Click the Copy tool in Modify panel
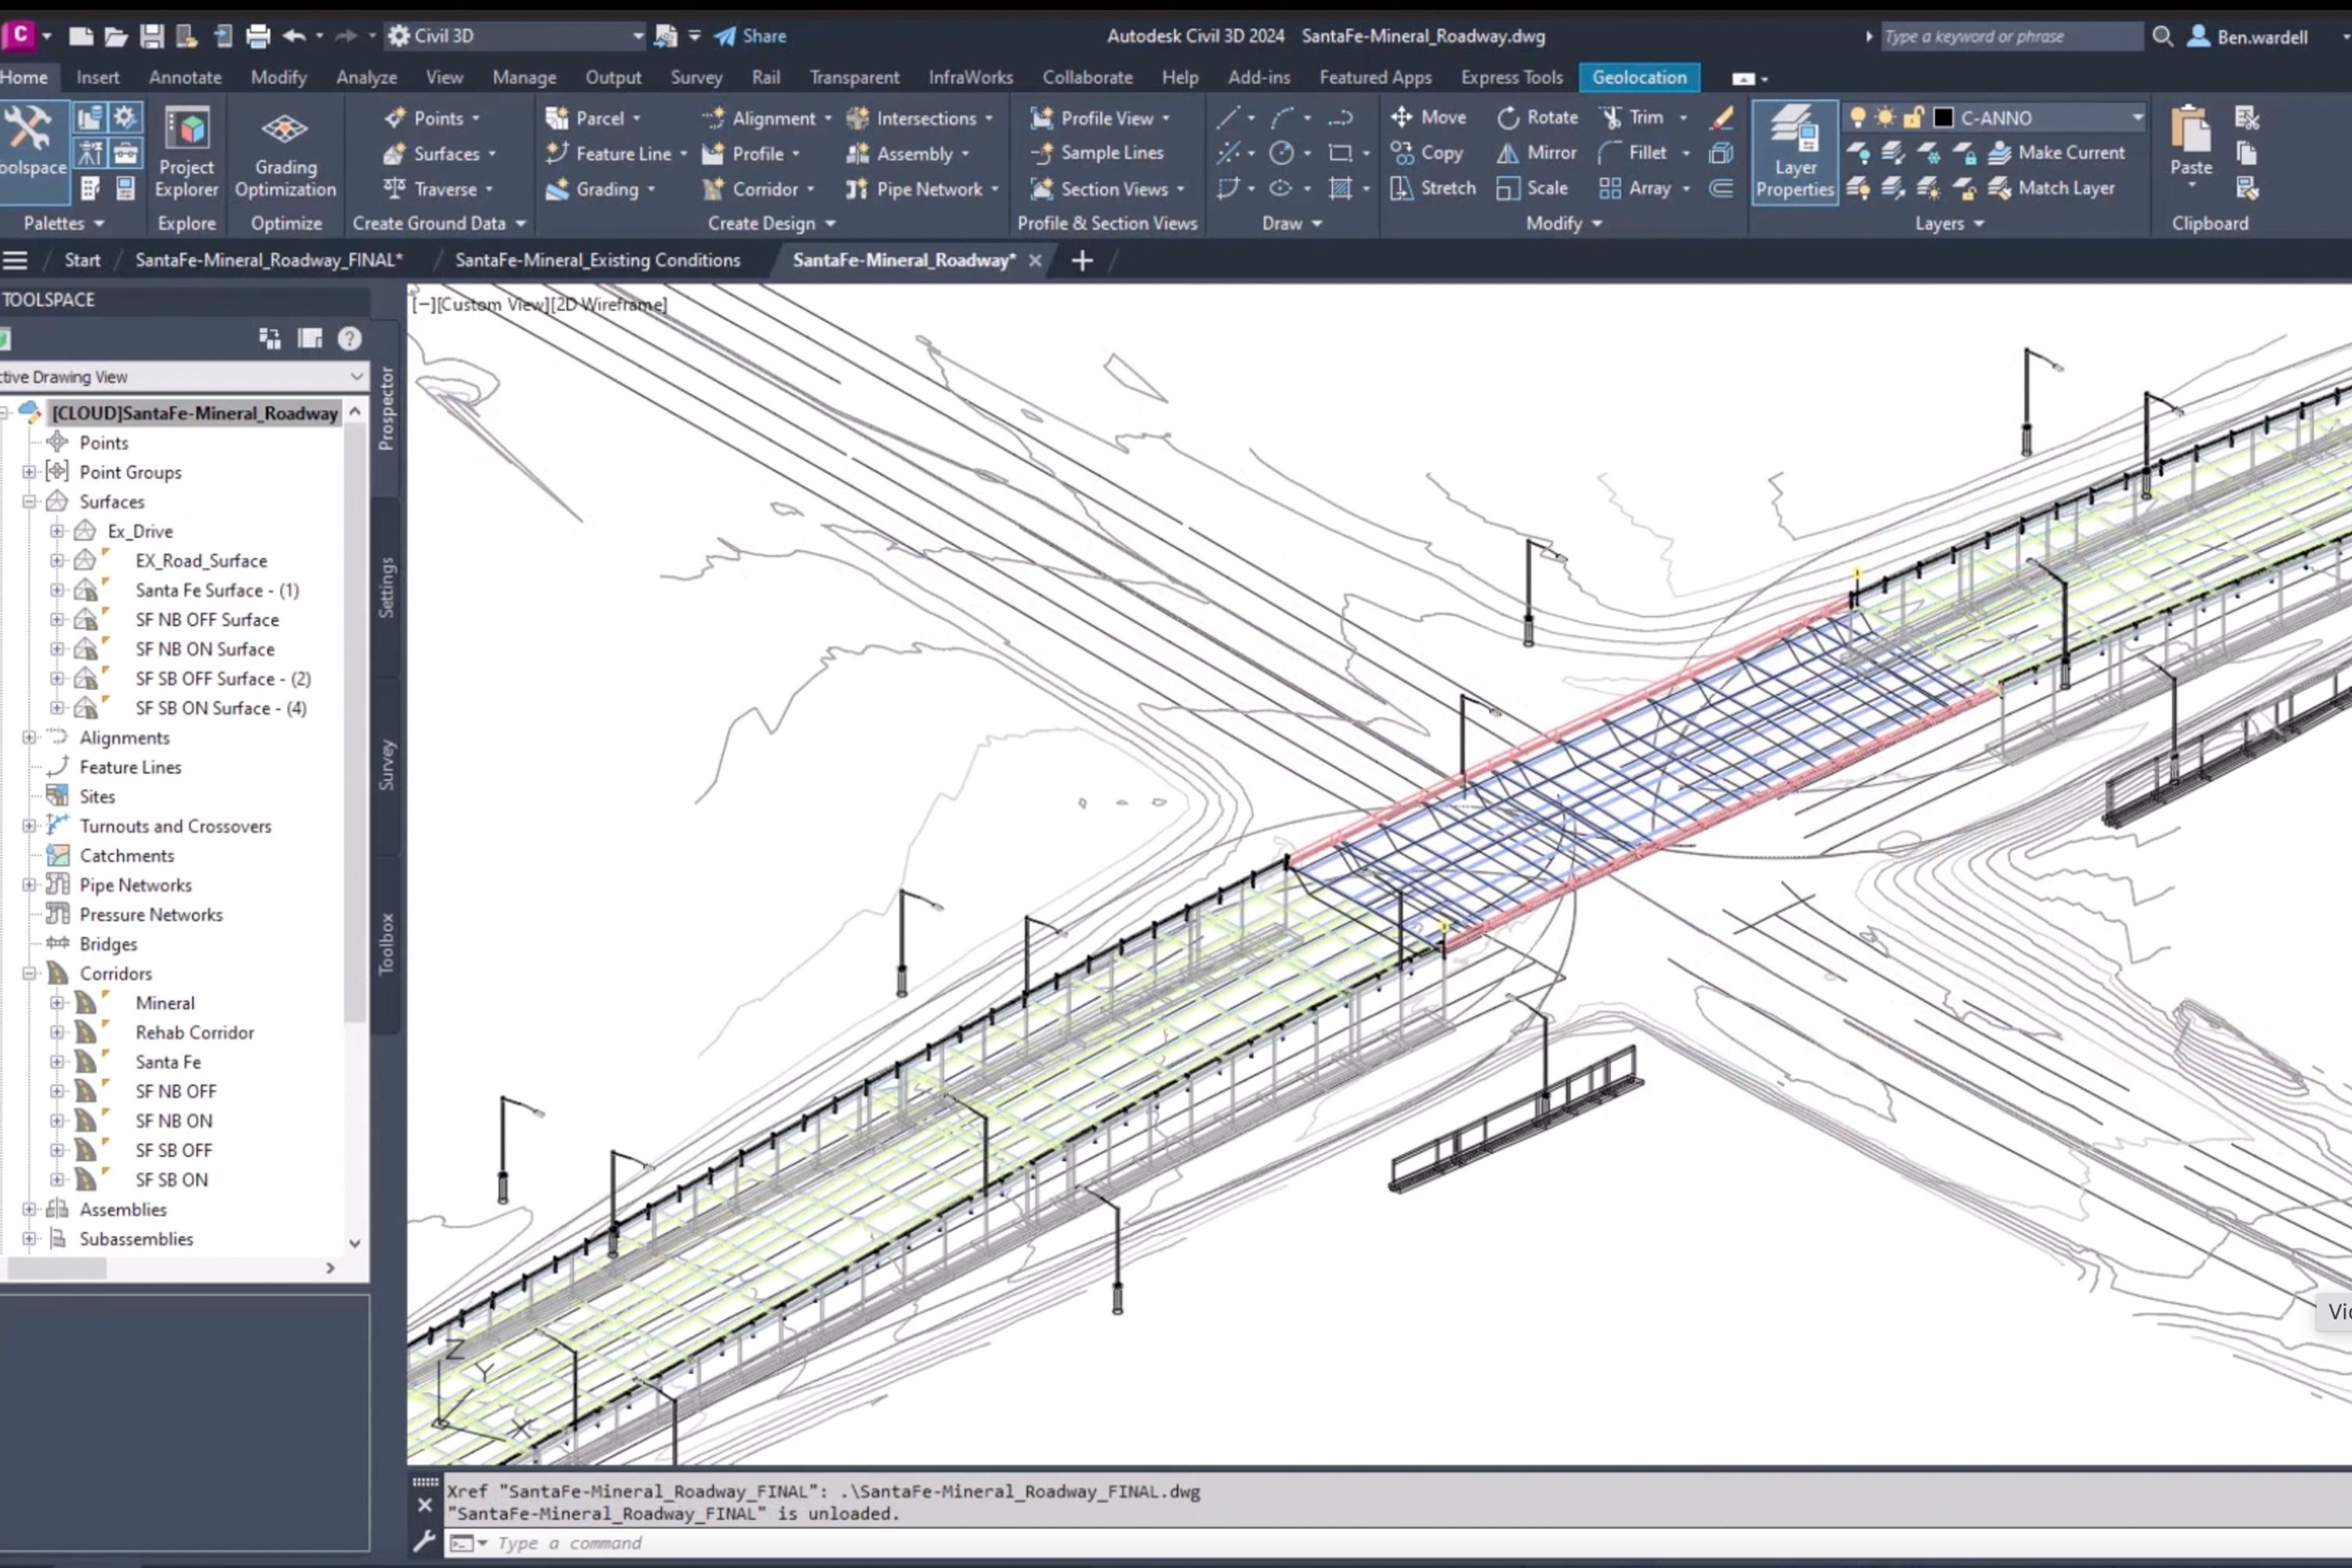Screen dimensions: 2352x1568 [1427, 153]
